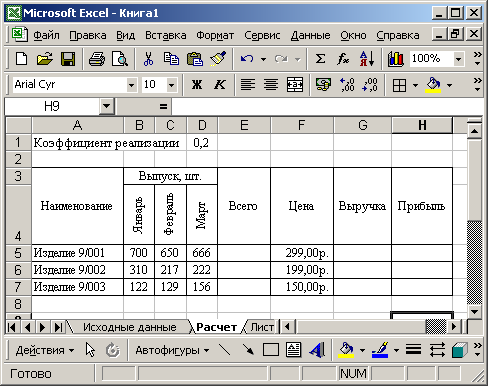
Task: Open the Файл menu
Action: tap(46, 35)
